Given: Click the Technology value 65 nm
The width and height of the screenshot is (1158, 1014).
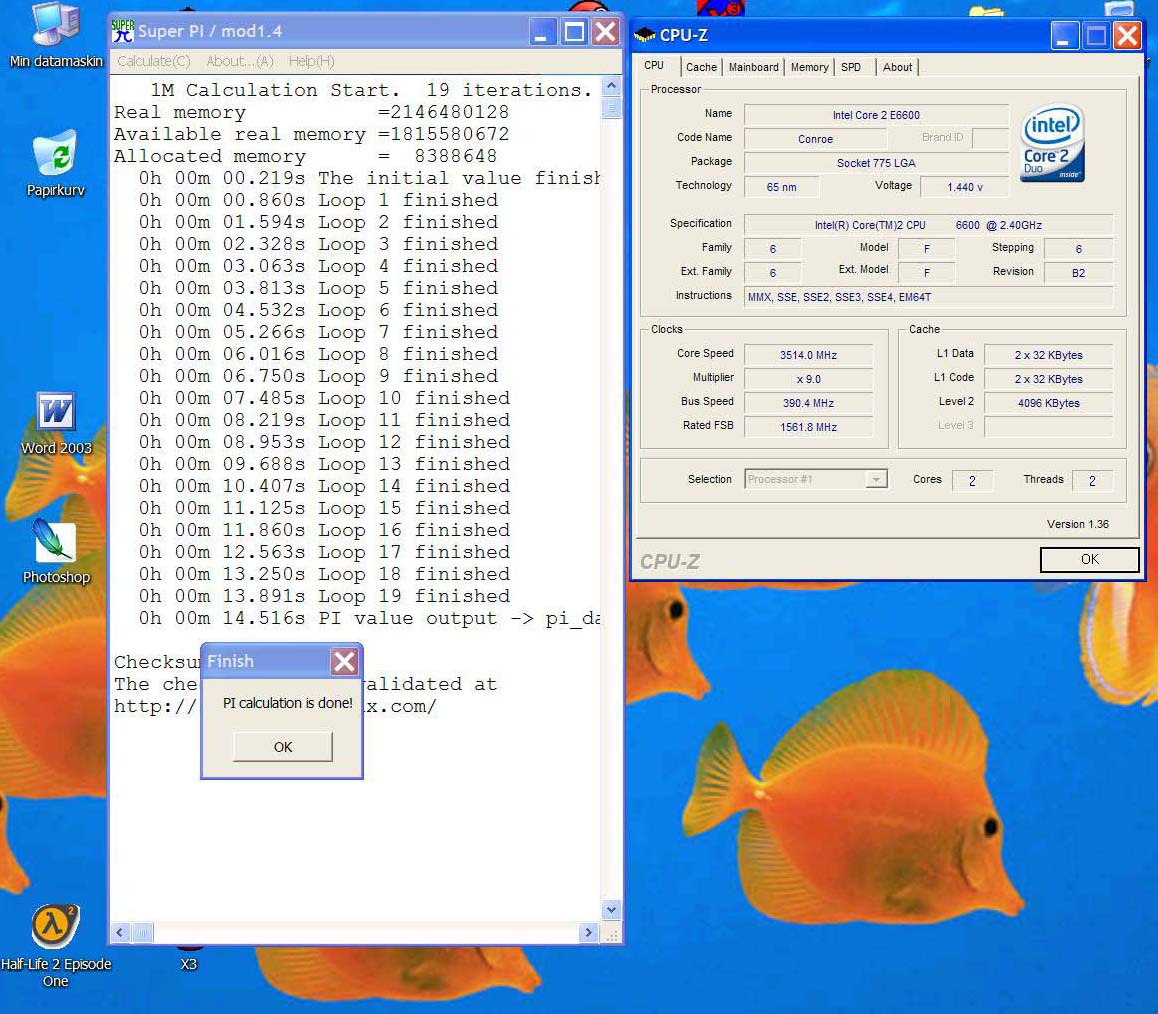Looking at the screenshot, I should pyautogui.click(x=781, y=187).
